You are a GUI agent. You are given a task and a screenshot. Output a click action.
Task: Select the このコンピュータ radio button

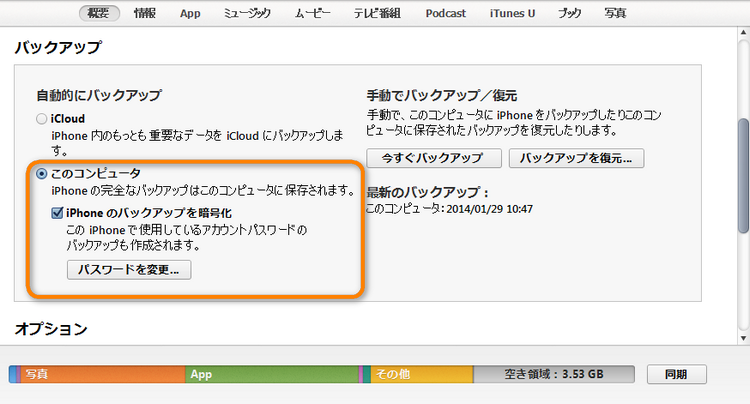coord(42,174)
